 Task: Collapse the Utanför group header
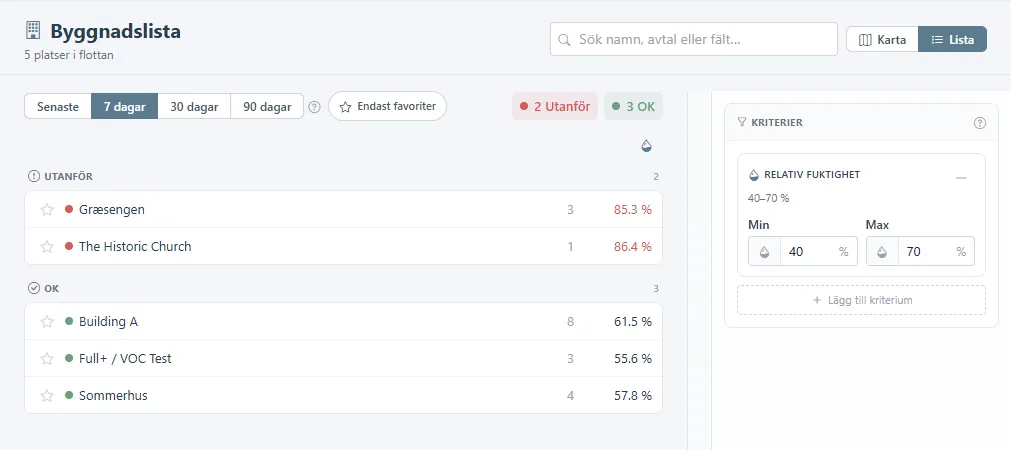coord(343,177)
